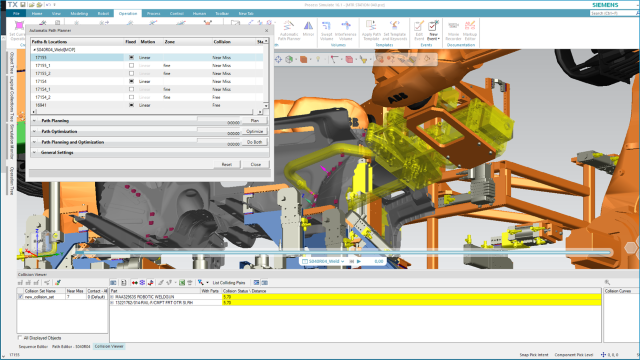Screen dimensions: 640x360
Task: Open the New Event dropdown arrow
Action: [438, 39]
